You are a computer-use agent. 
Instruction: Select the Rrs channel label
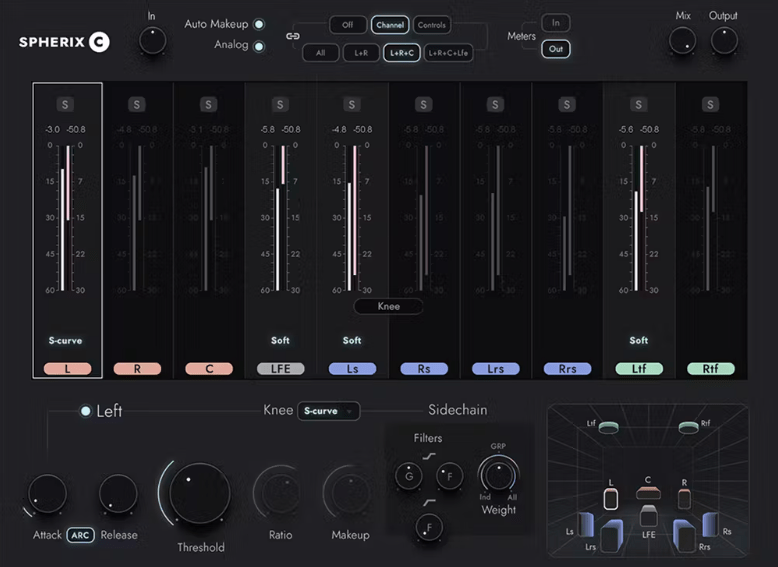(x=567, y=369)
